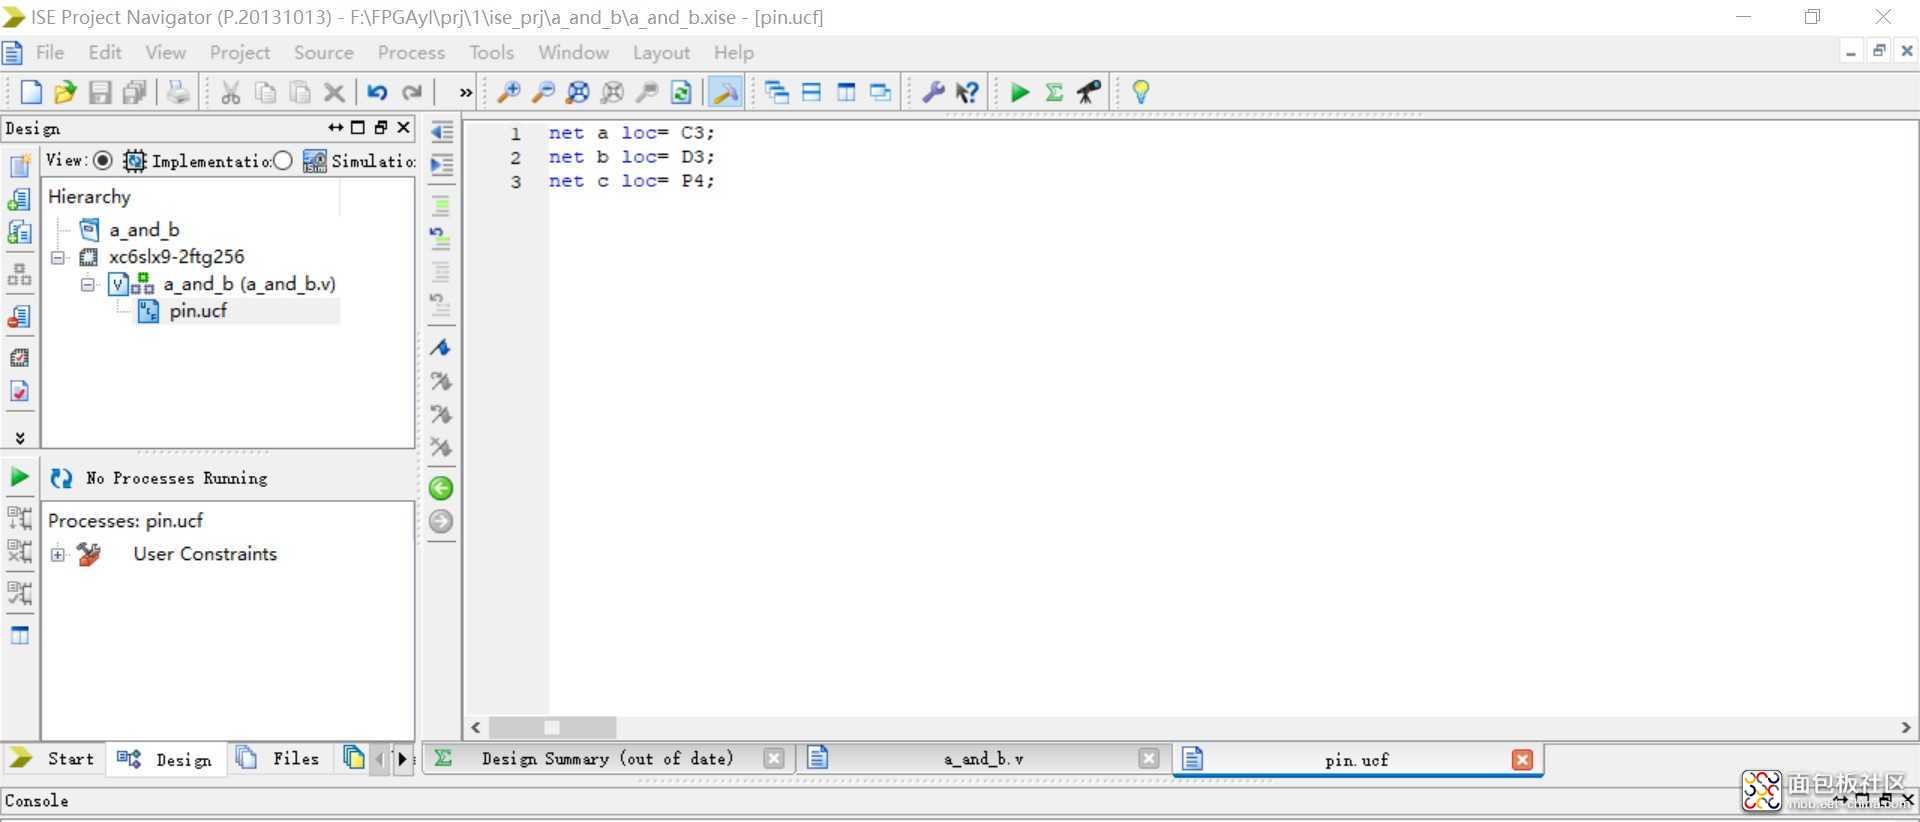
Task: Click the Save All toolbar icon
Action: 134,92
